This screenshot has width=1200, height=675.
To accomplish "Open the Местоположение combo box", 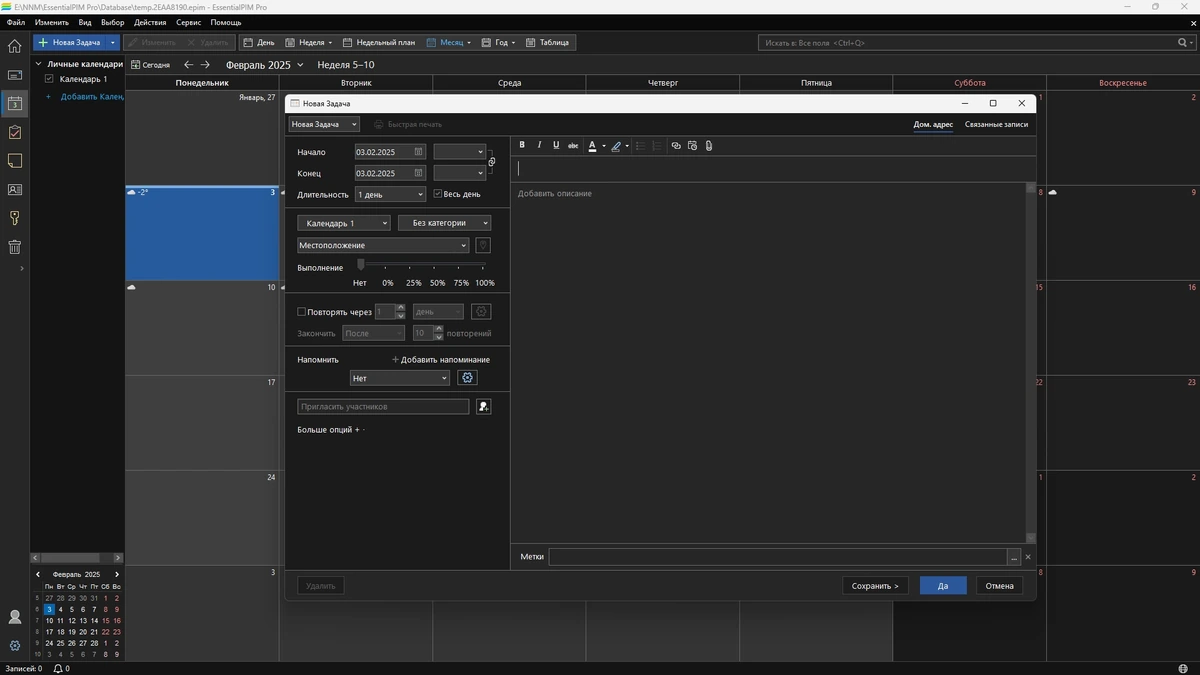I will (383, 245).
